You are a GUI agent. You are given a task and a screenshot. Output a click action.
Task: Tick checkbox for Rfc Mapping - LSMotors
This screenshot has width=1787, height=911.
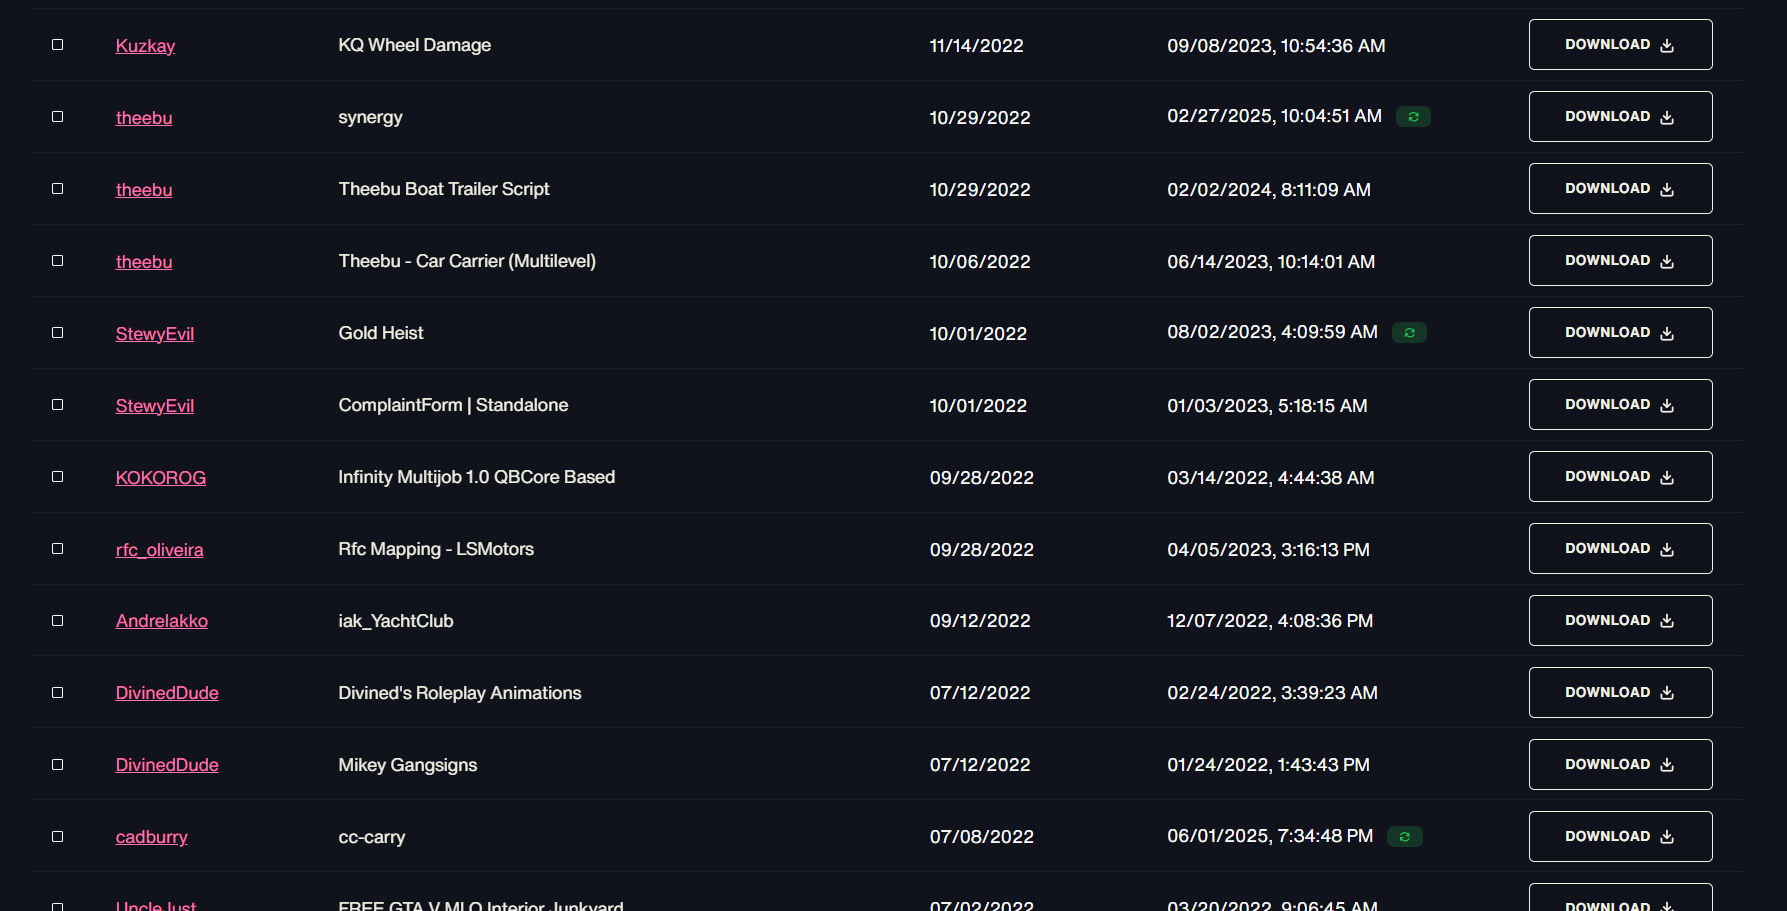(58, 549)
